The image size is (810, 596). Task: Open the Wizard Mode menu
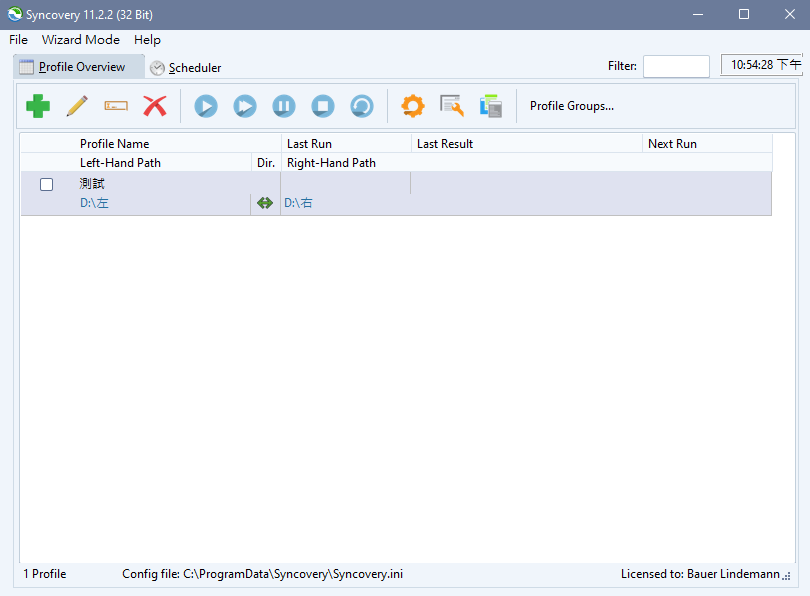click(81, 40)
